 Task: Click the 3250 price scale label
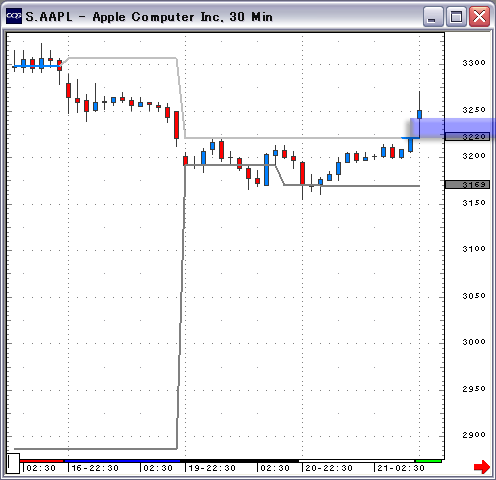click(474, 110)
